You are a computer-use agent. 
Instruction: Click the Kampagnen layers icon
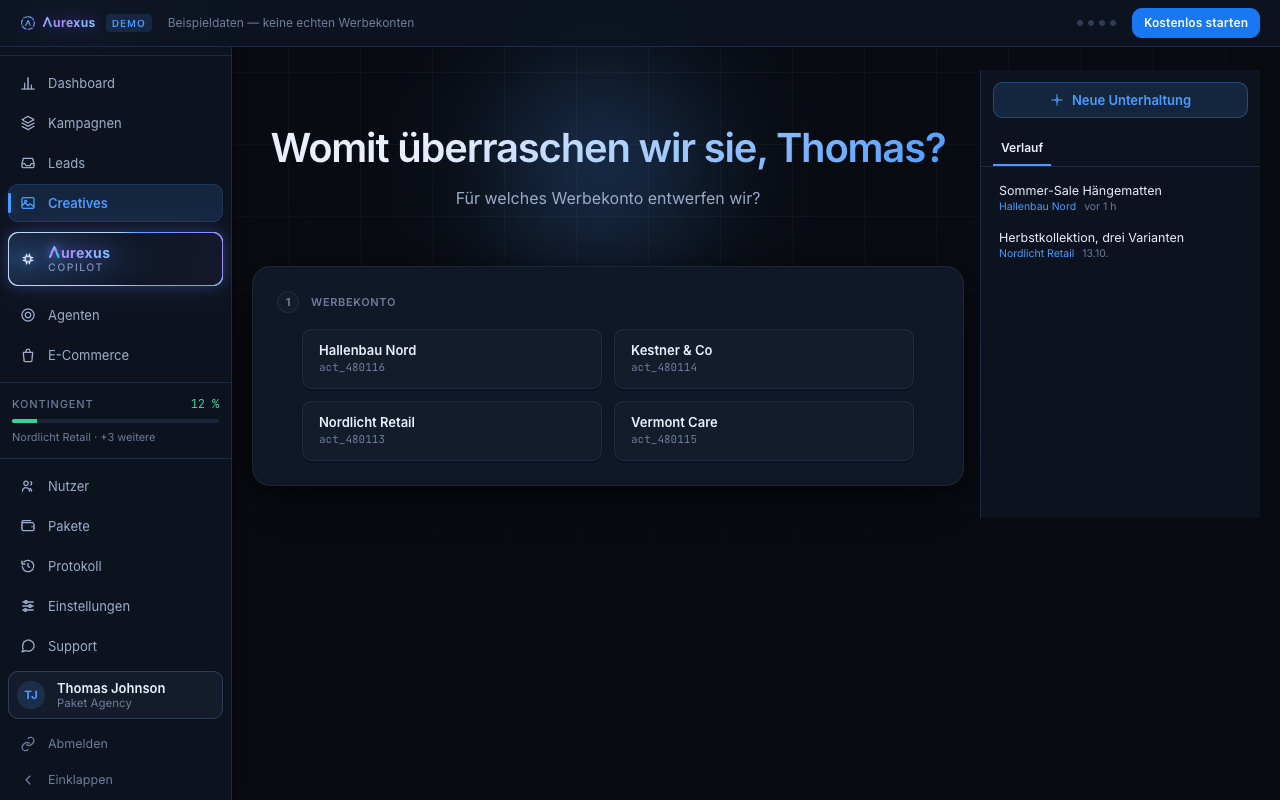28,123
